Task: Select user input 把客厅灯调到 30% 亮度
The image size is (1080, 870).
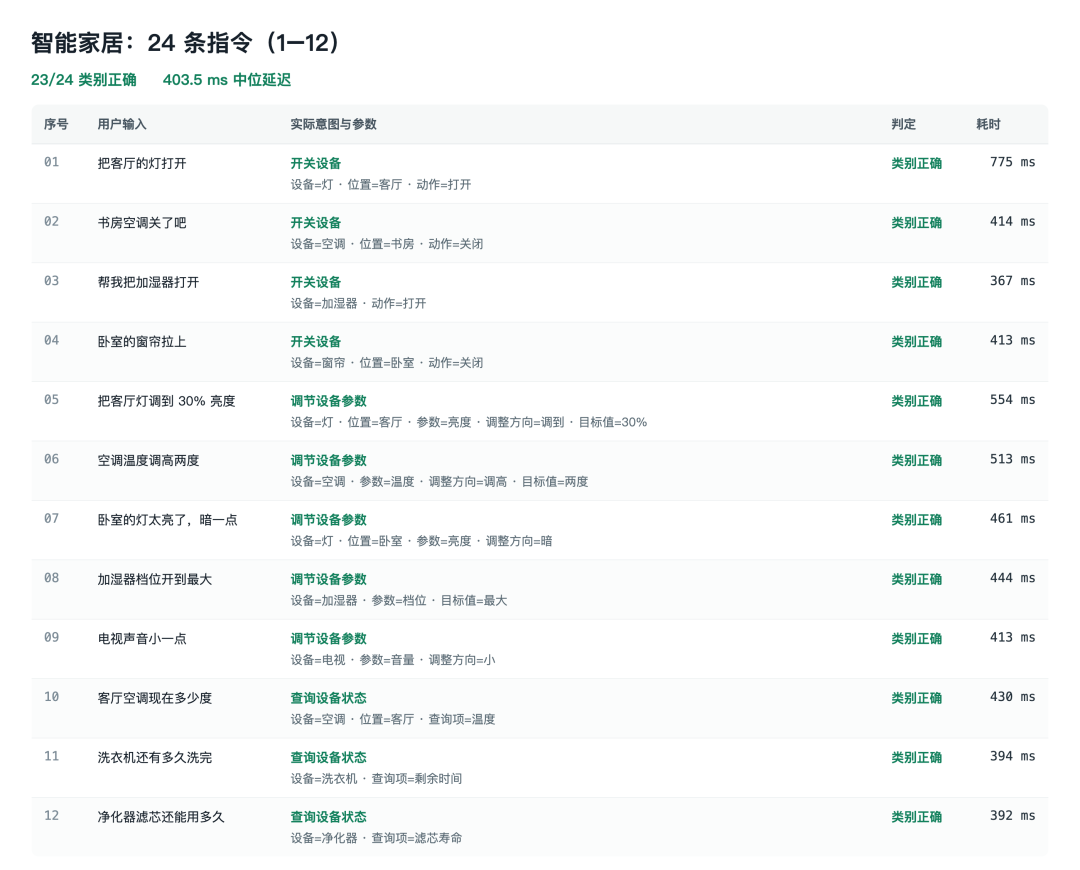Action: point(167,401)
